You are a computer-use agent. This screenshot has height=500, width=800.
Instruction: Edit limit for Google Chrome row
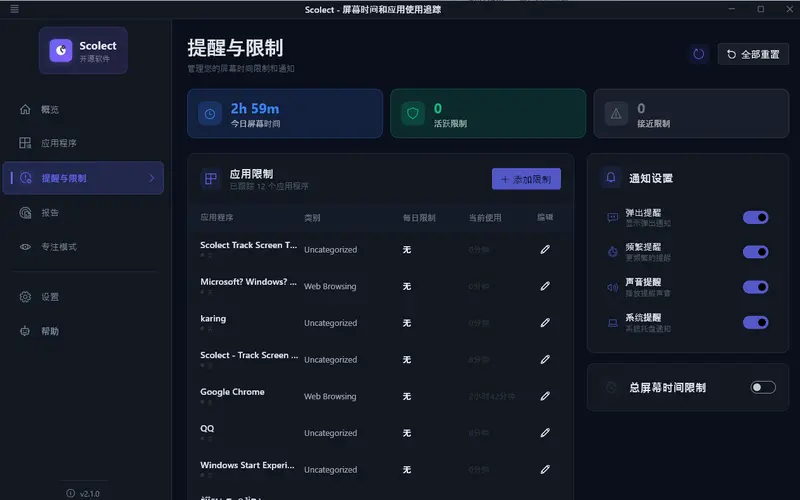pos(545,396)
